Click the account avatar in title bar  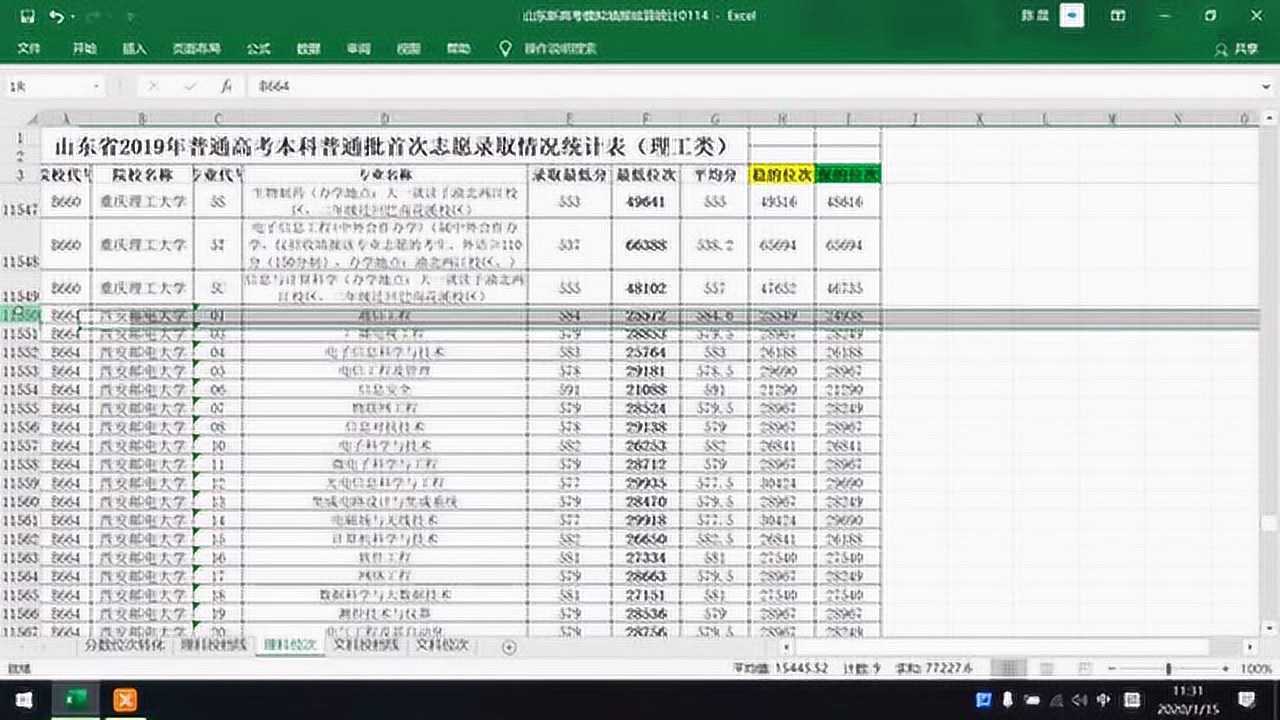point(1072,16)
